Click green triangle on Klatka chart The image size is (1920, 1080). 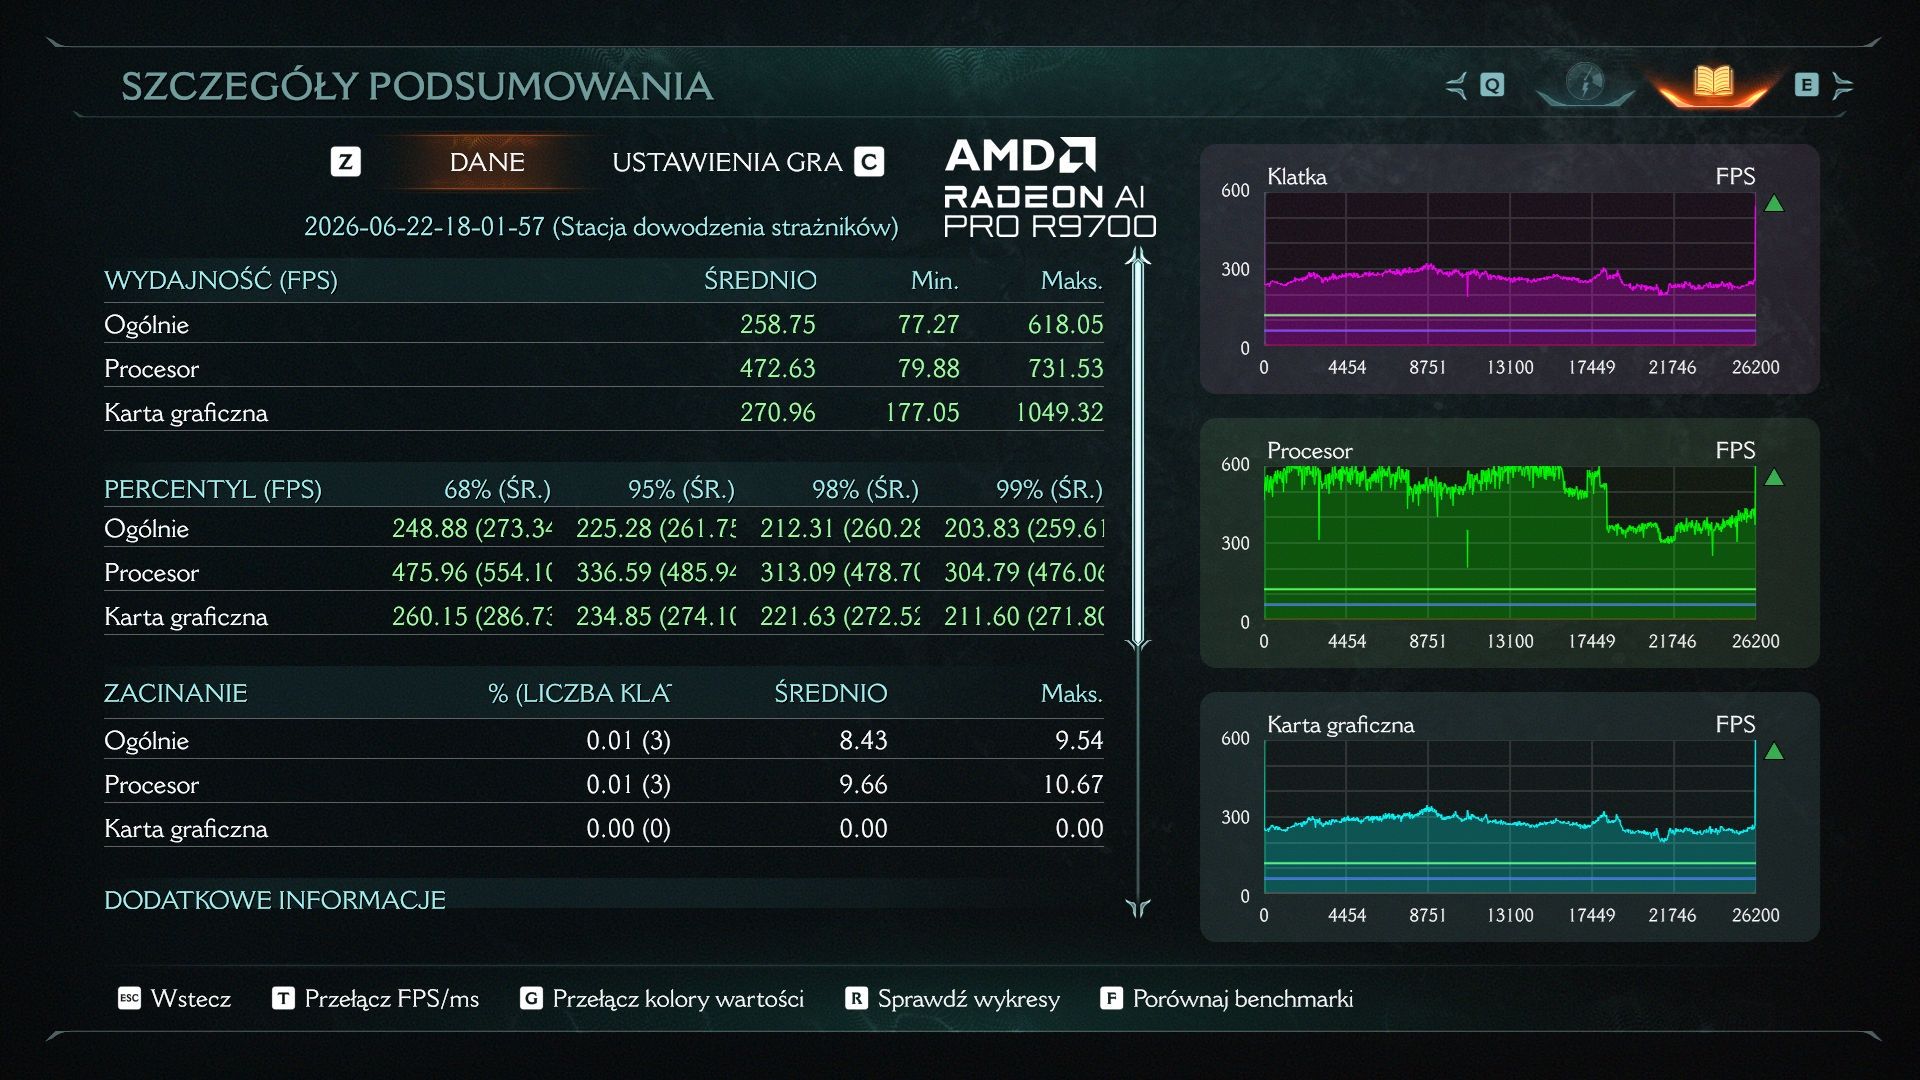coord(1774,204)
